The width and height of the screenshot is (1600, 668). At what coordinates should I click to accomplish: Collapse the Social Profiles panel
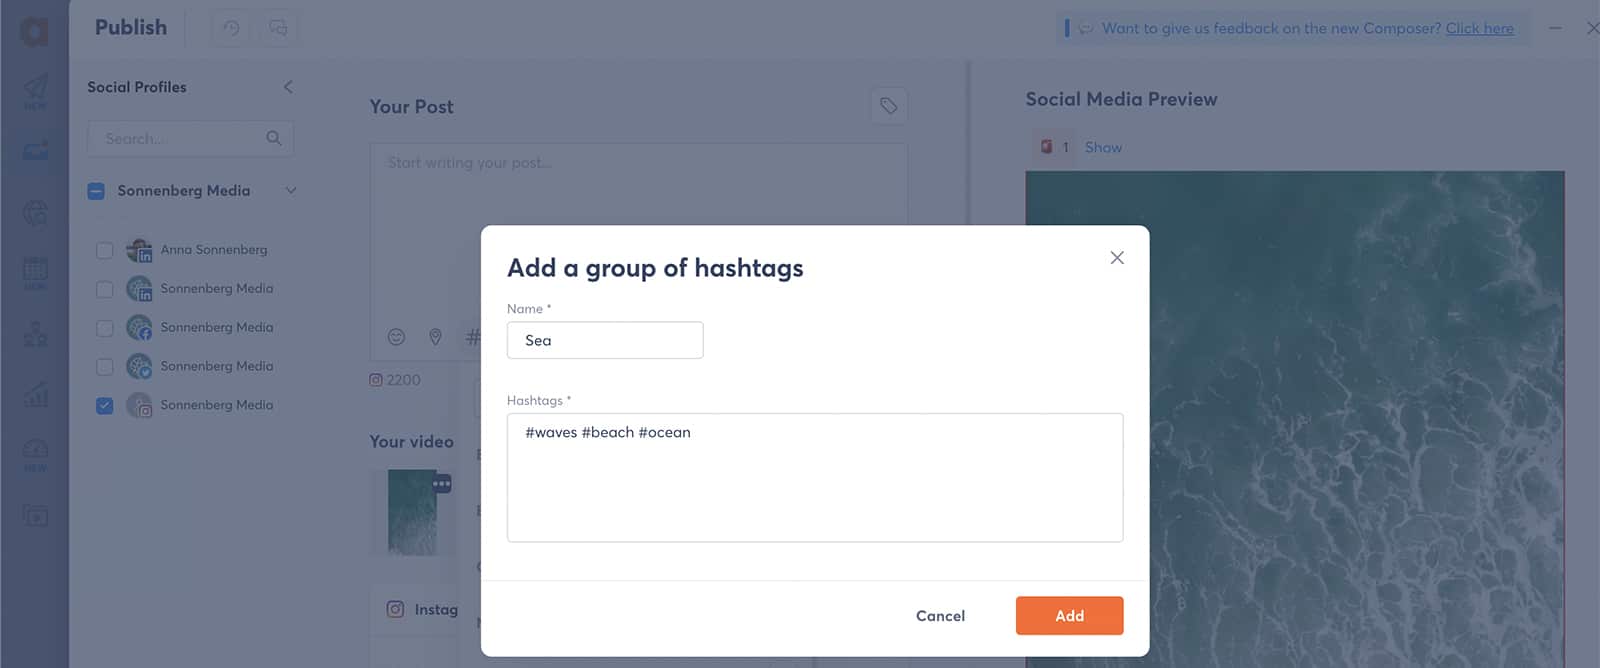[288, 87]
